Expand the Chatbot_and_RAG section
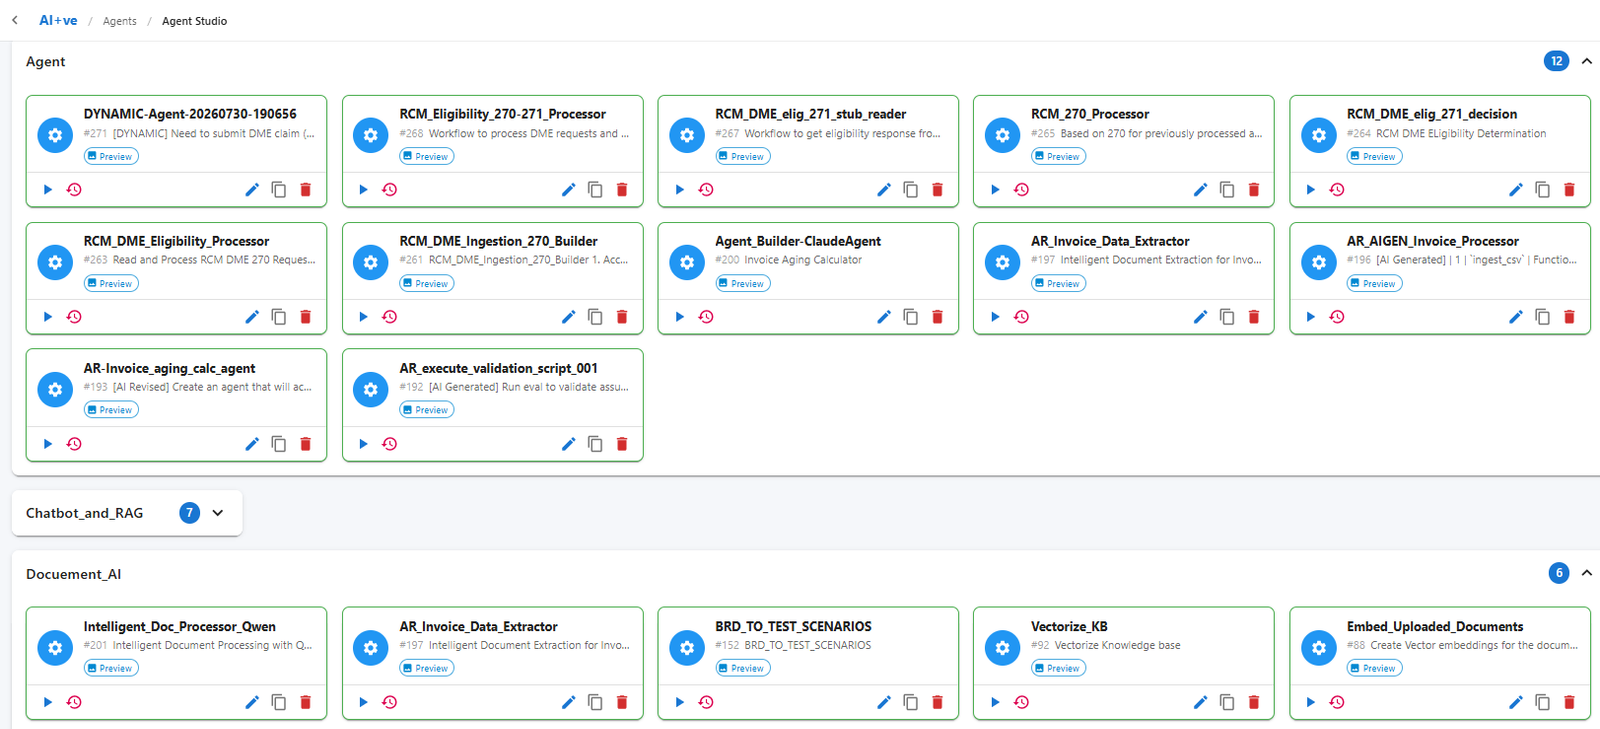1600x729 pixels. 218,513
